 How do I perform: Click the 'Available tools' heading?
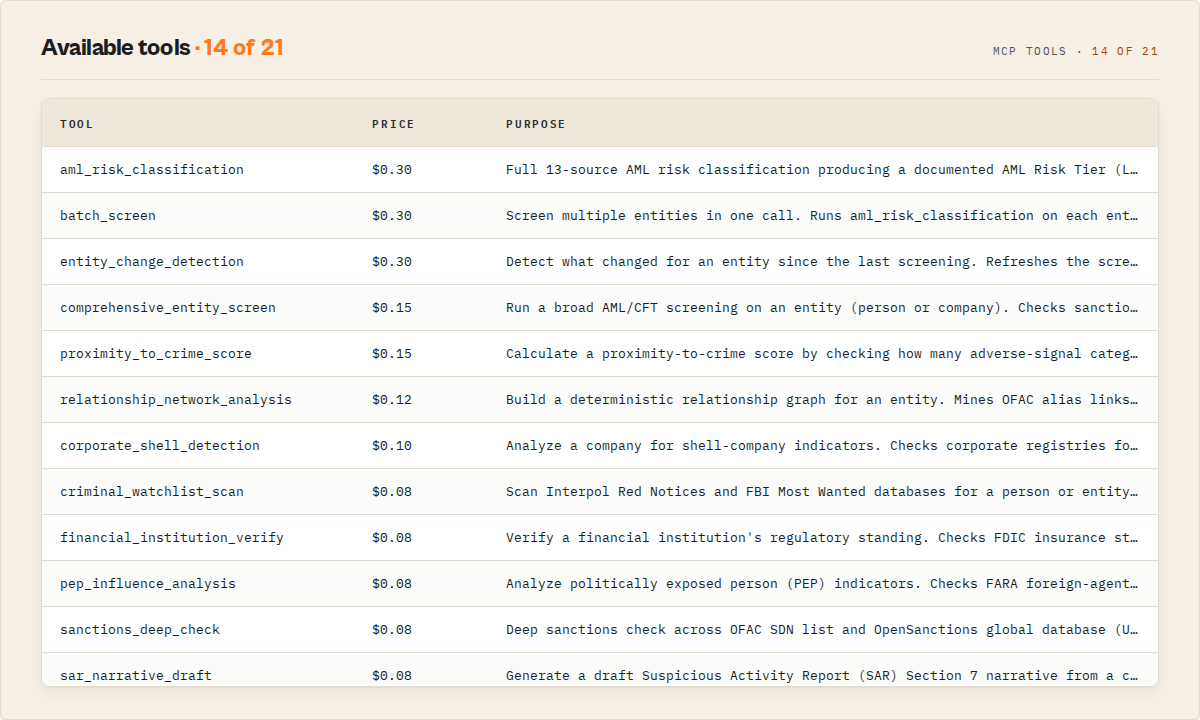[x=116, y=47]
